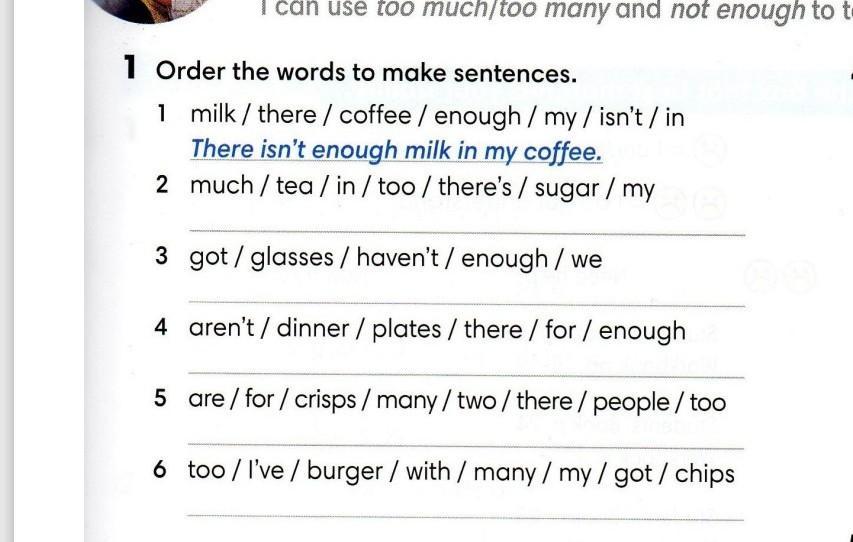The width and height of the screenshot is (853, 542).
Task: Click the circular photo at the top left
Action: pos(150,10)
